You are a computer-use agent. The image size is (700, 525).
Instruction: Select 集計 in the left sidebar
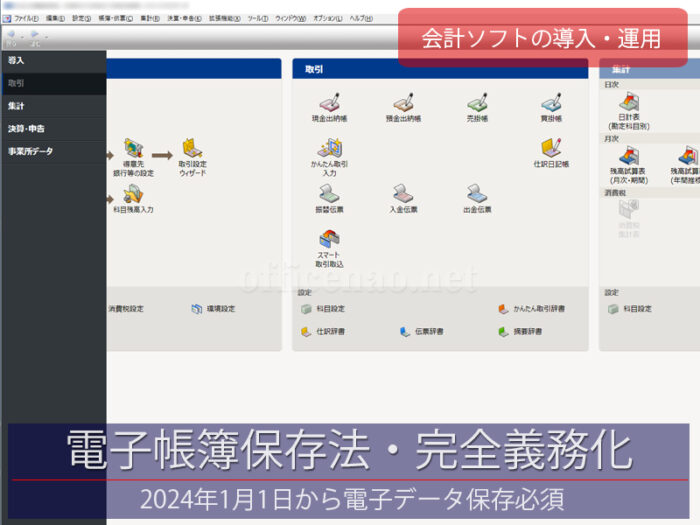click(x=54, y=106)
